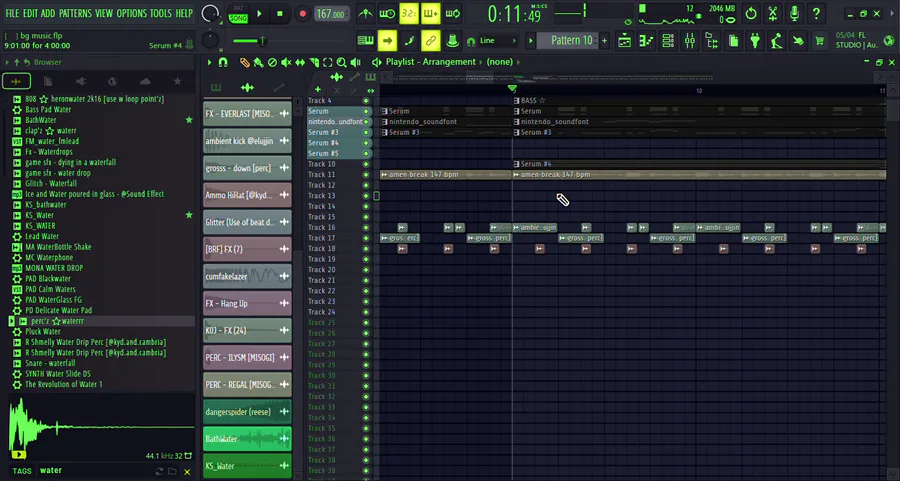Open the plugin picker plug icon

[755, 41]
